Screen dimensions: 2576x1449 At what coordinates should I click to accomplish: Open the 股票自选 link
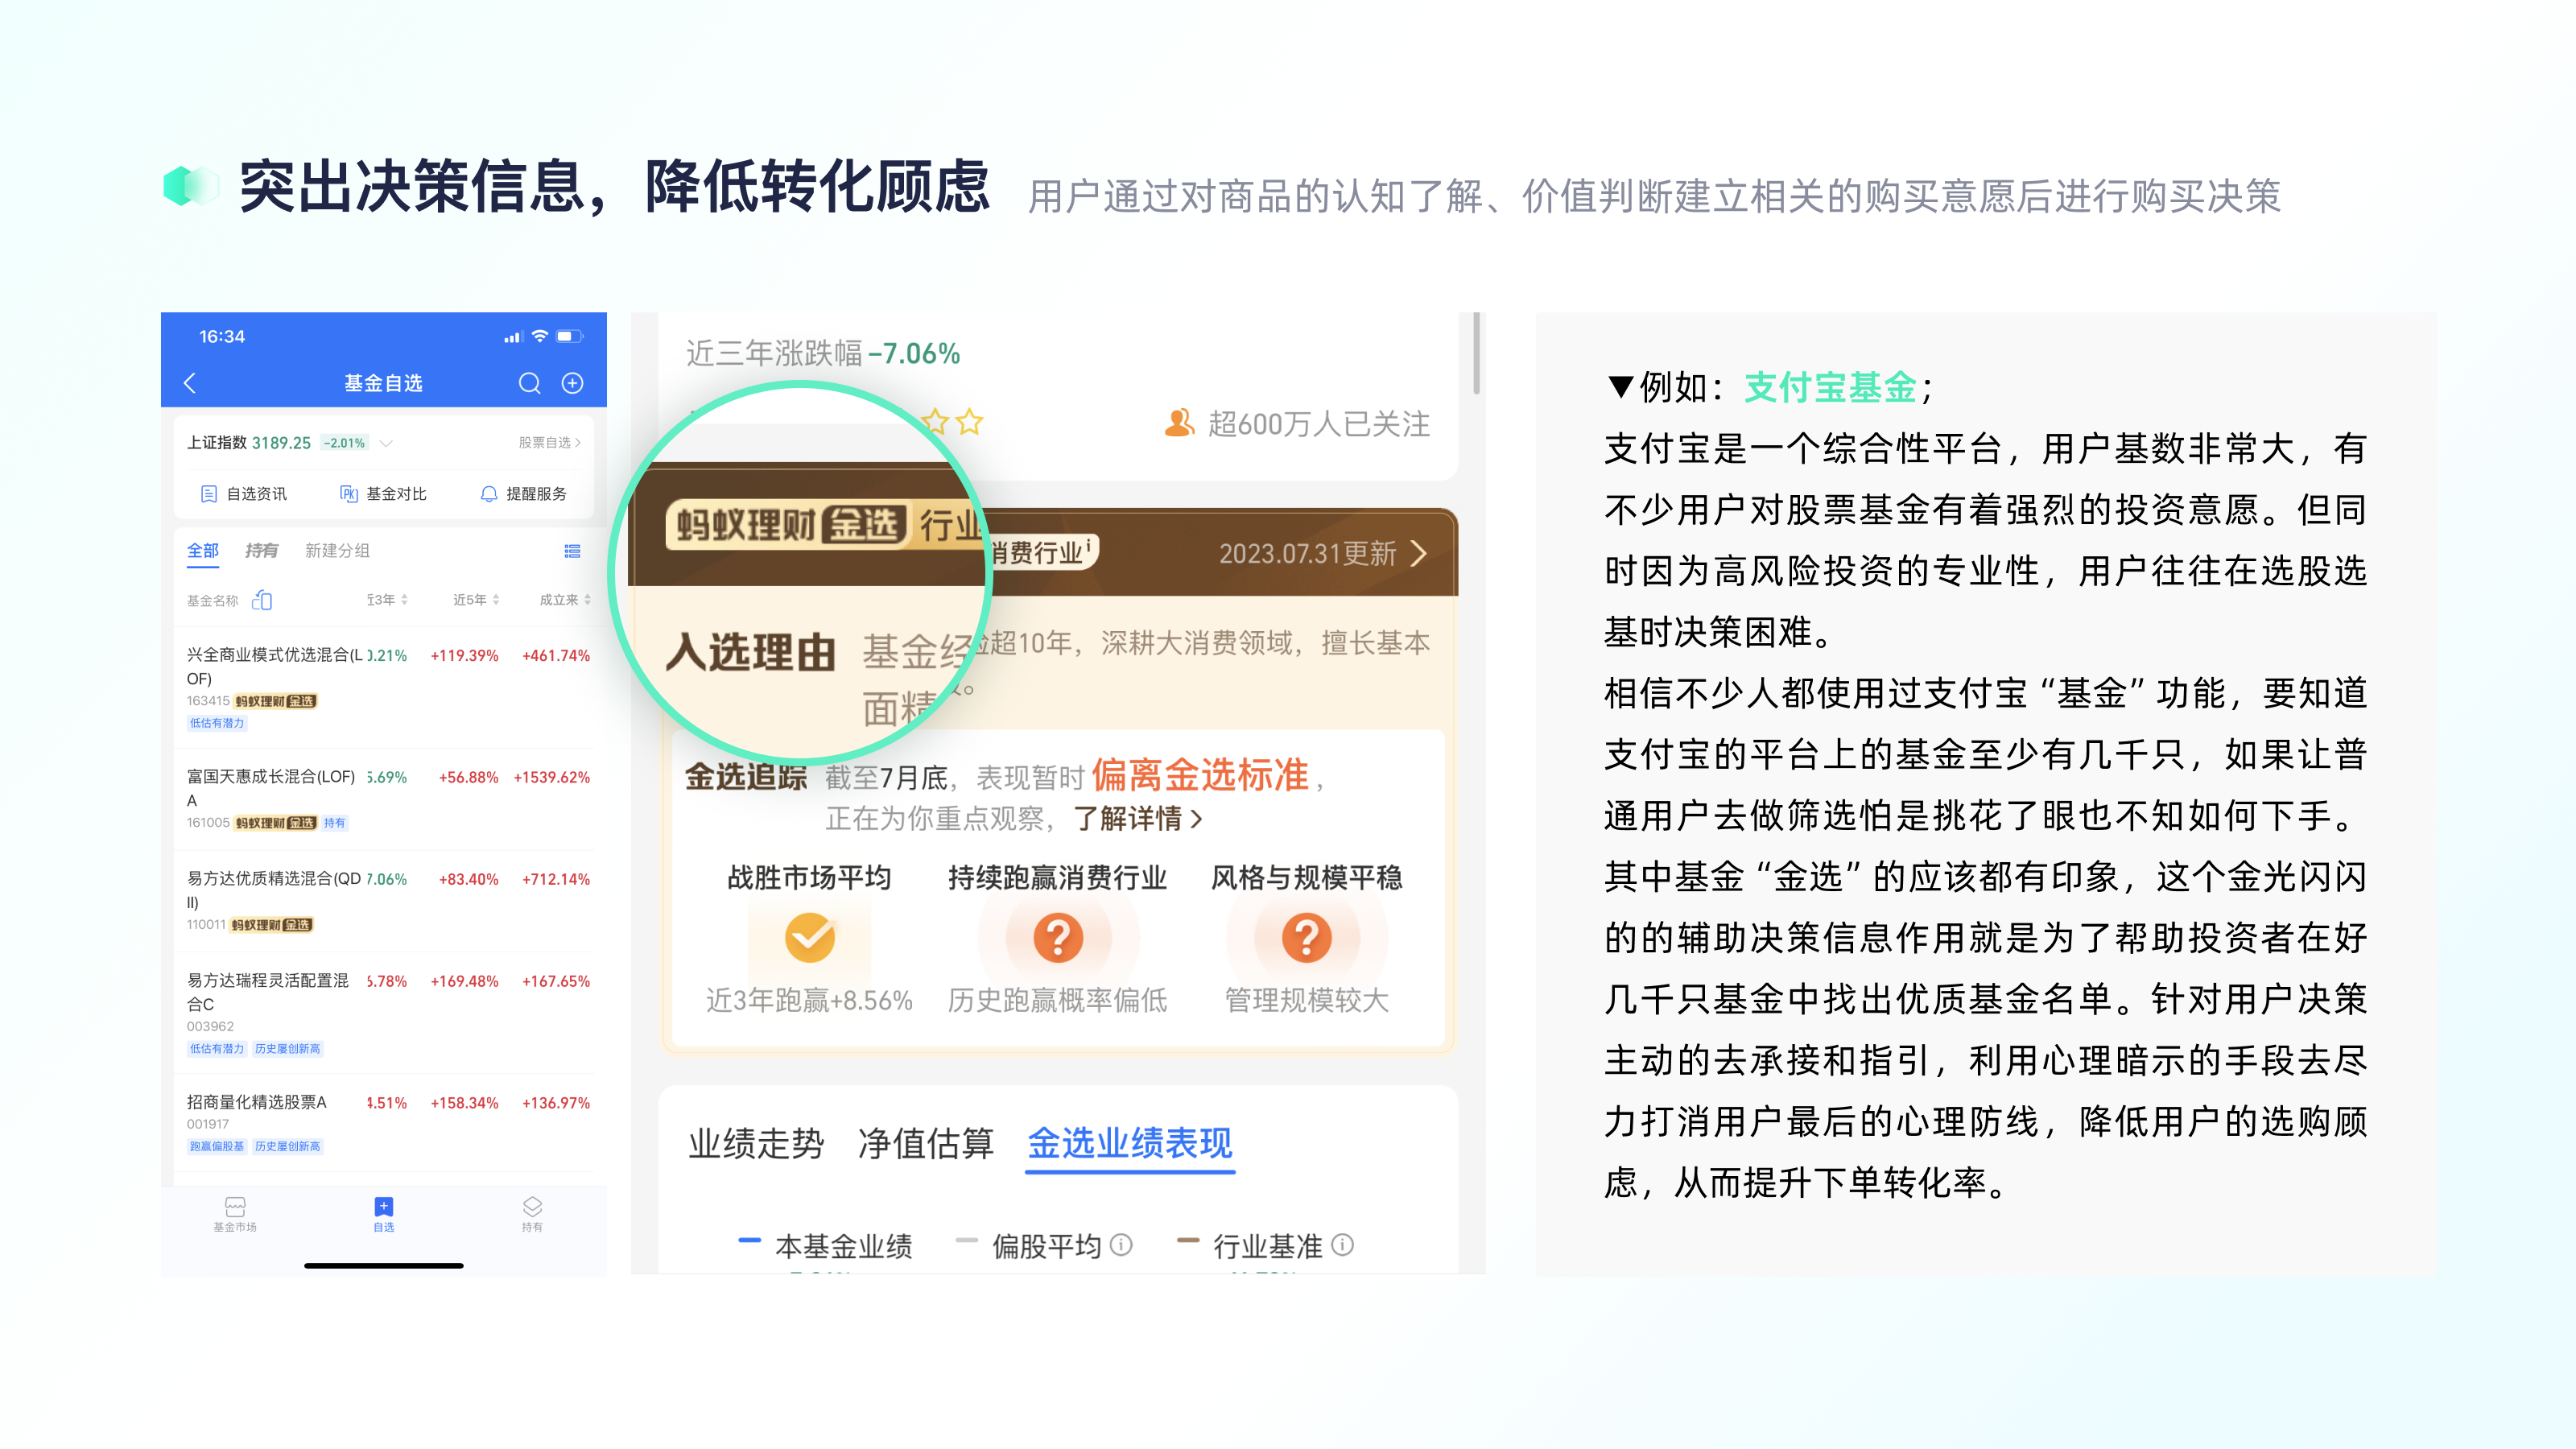coord(549,443)
